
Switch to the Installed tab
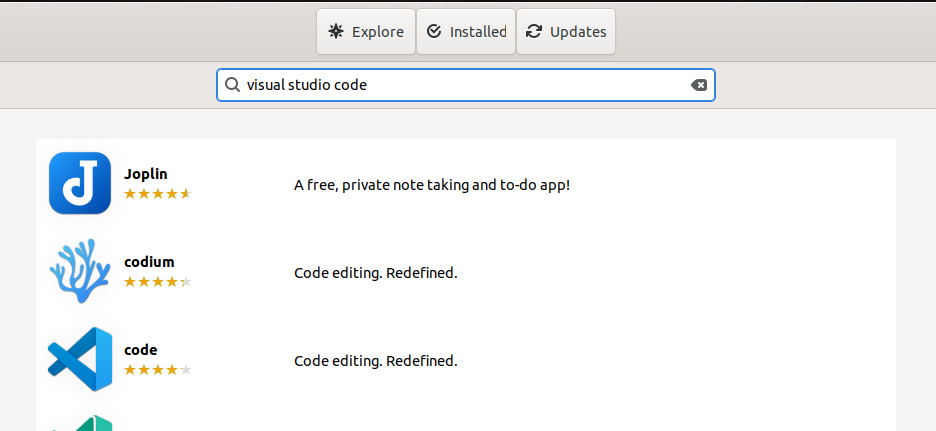466,31
